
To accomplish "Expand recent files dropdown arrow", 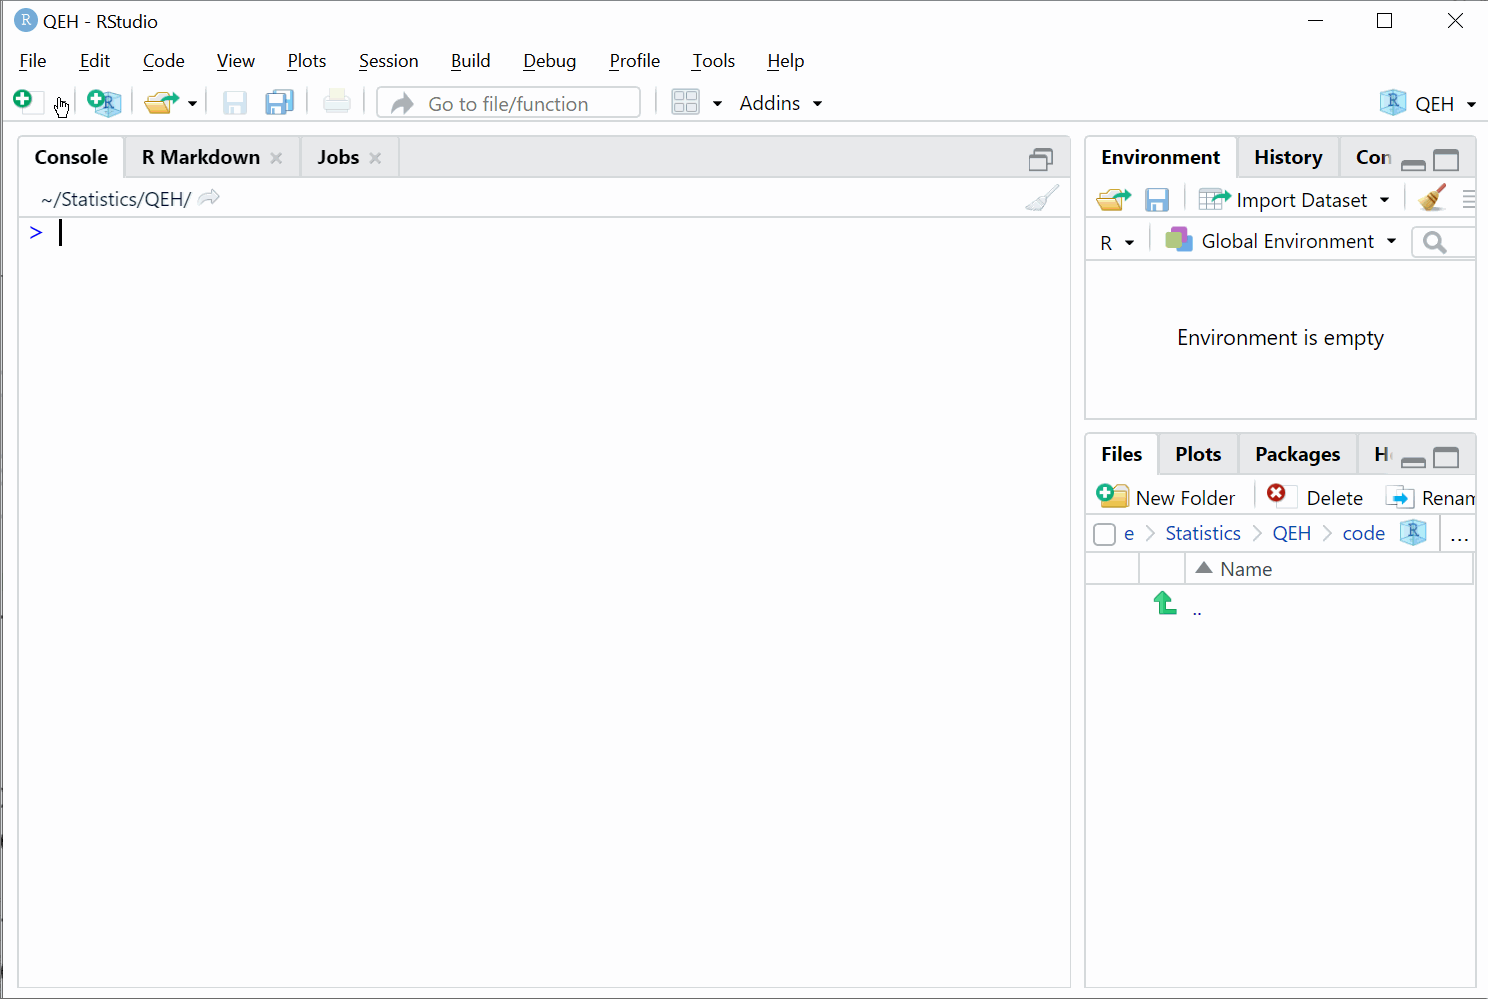I will [x=192, y=104].
